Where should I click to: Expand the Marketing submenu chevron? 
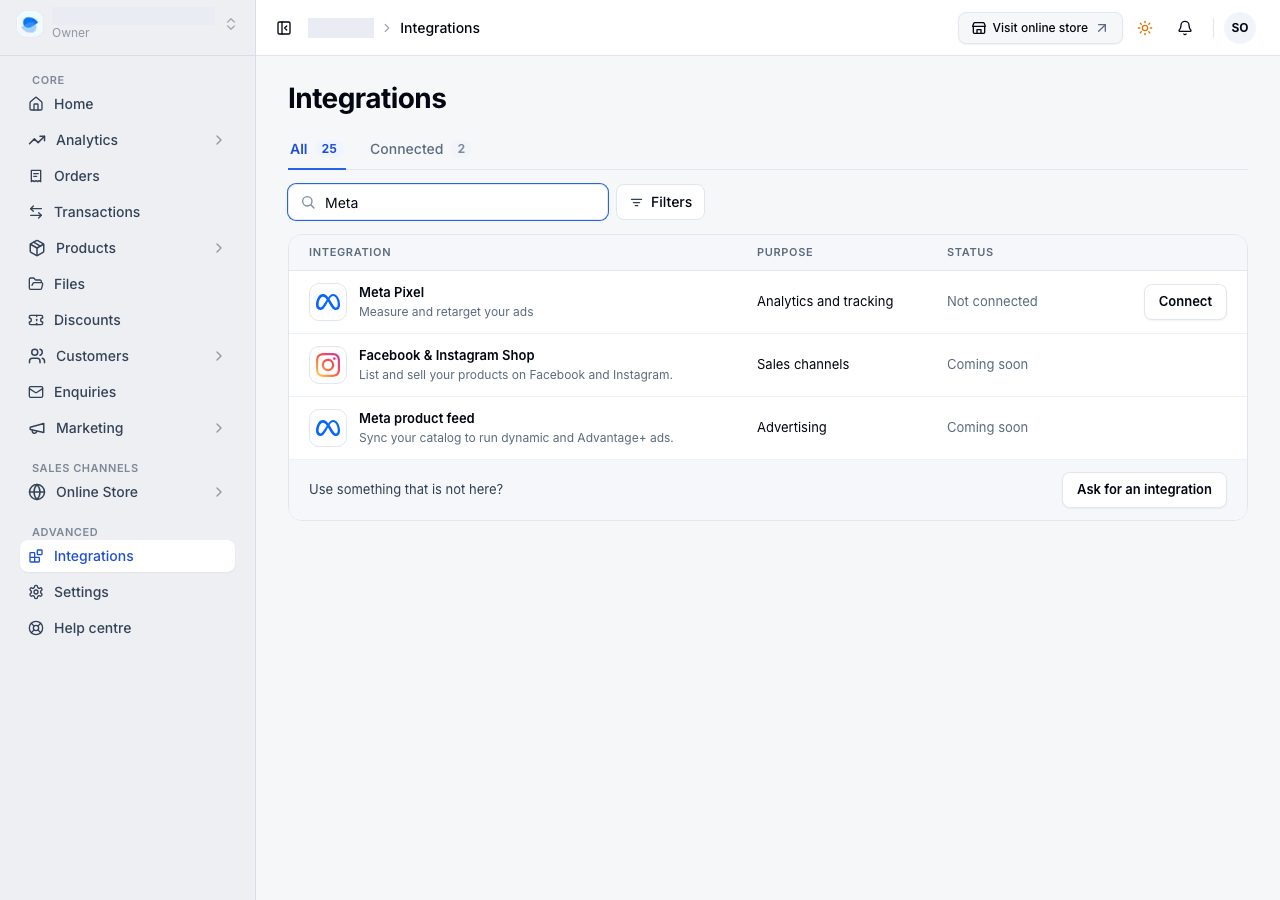pyautogui.click(x=219, y=428)
